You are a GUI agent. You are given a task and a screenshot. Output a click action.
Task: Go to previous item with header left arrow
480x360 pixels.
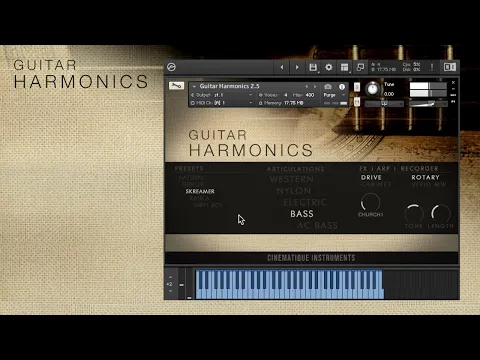pos(282,67)
